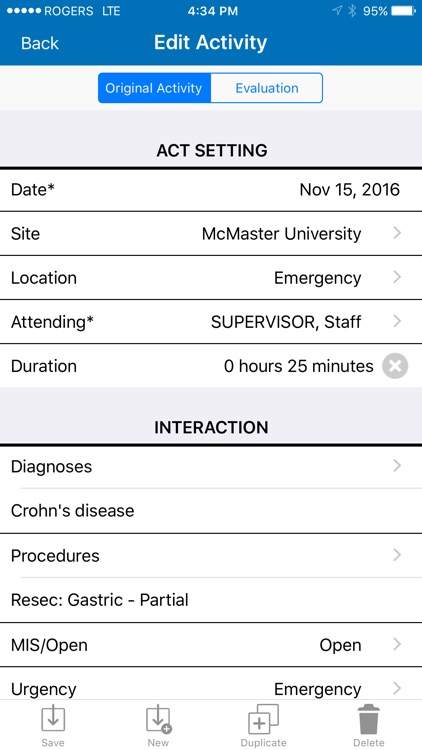Change the MIS/Open value chevron
Viewport: 422px width, 750px height.
click(x=397, y=645)
